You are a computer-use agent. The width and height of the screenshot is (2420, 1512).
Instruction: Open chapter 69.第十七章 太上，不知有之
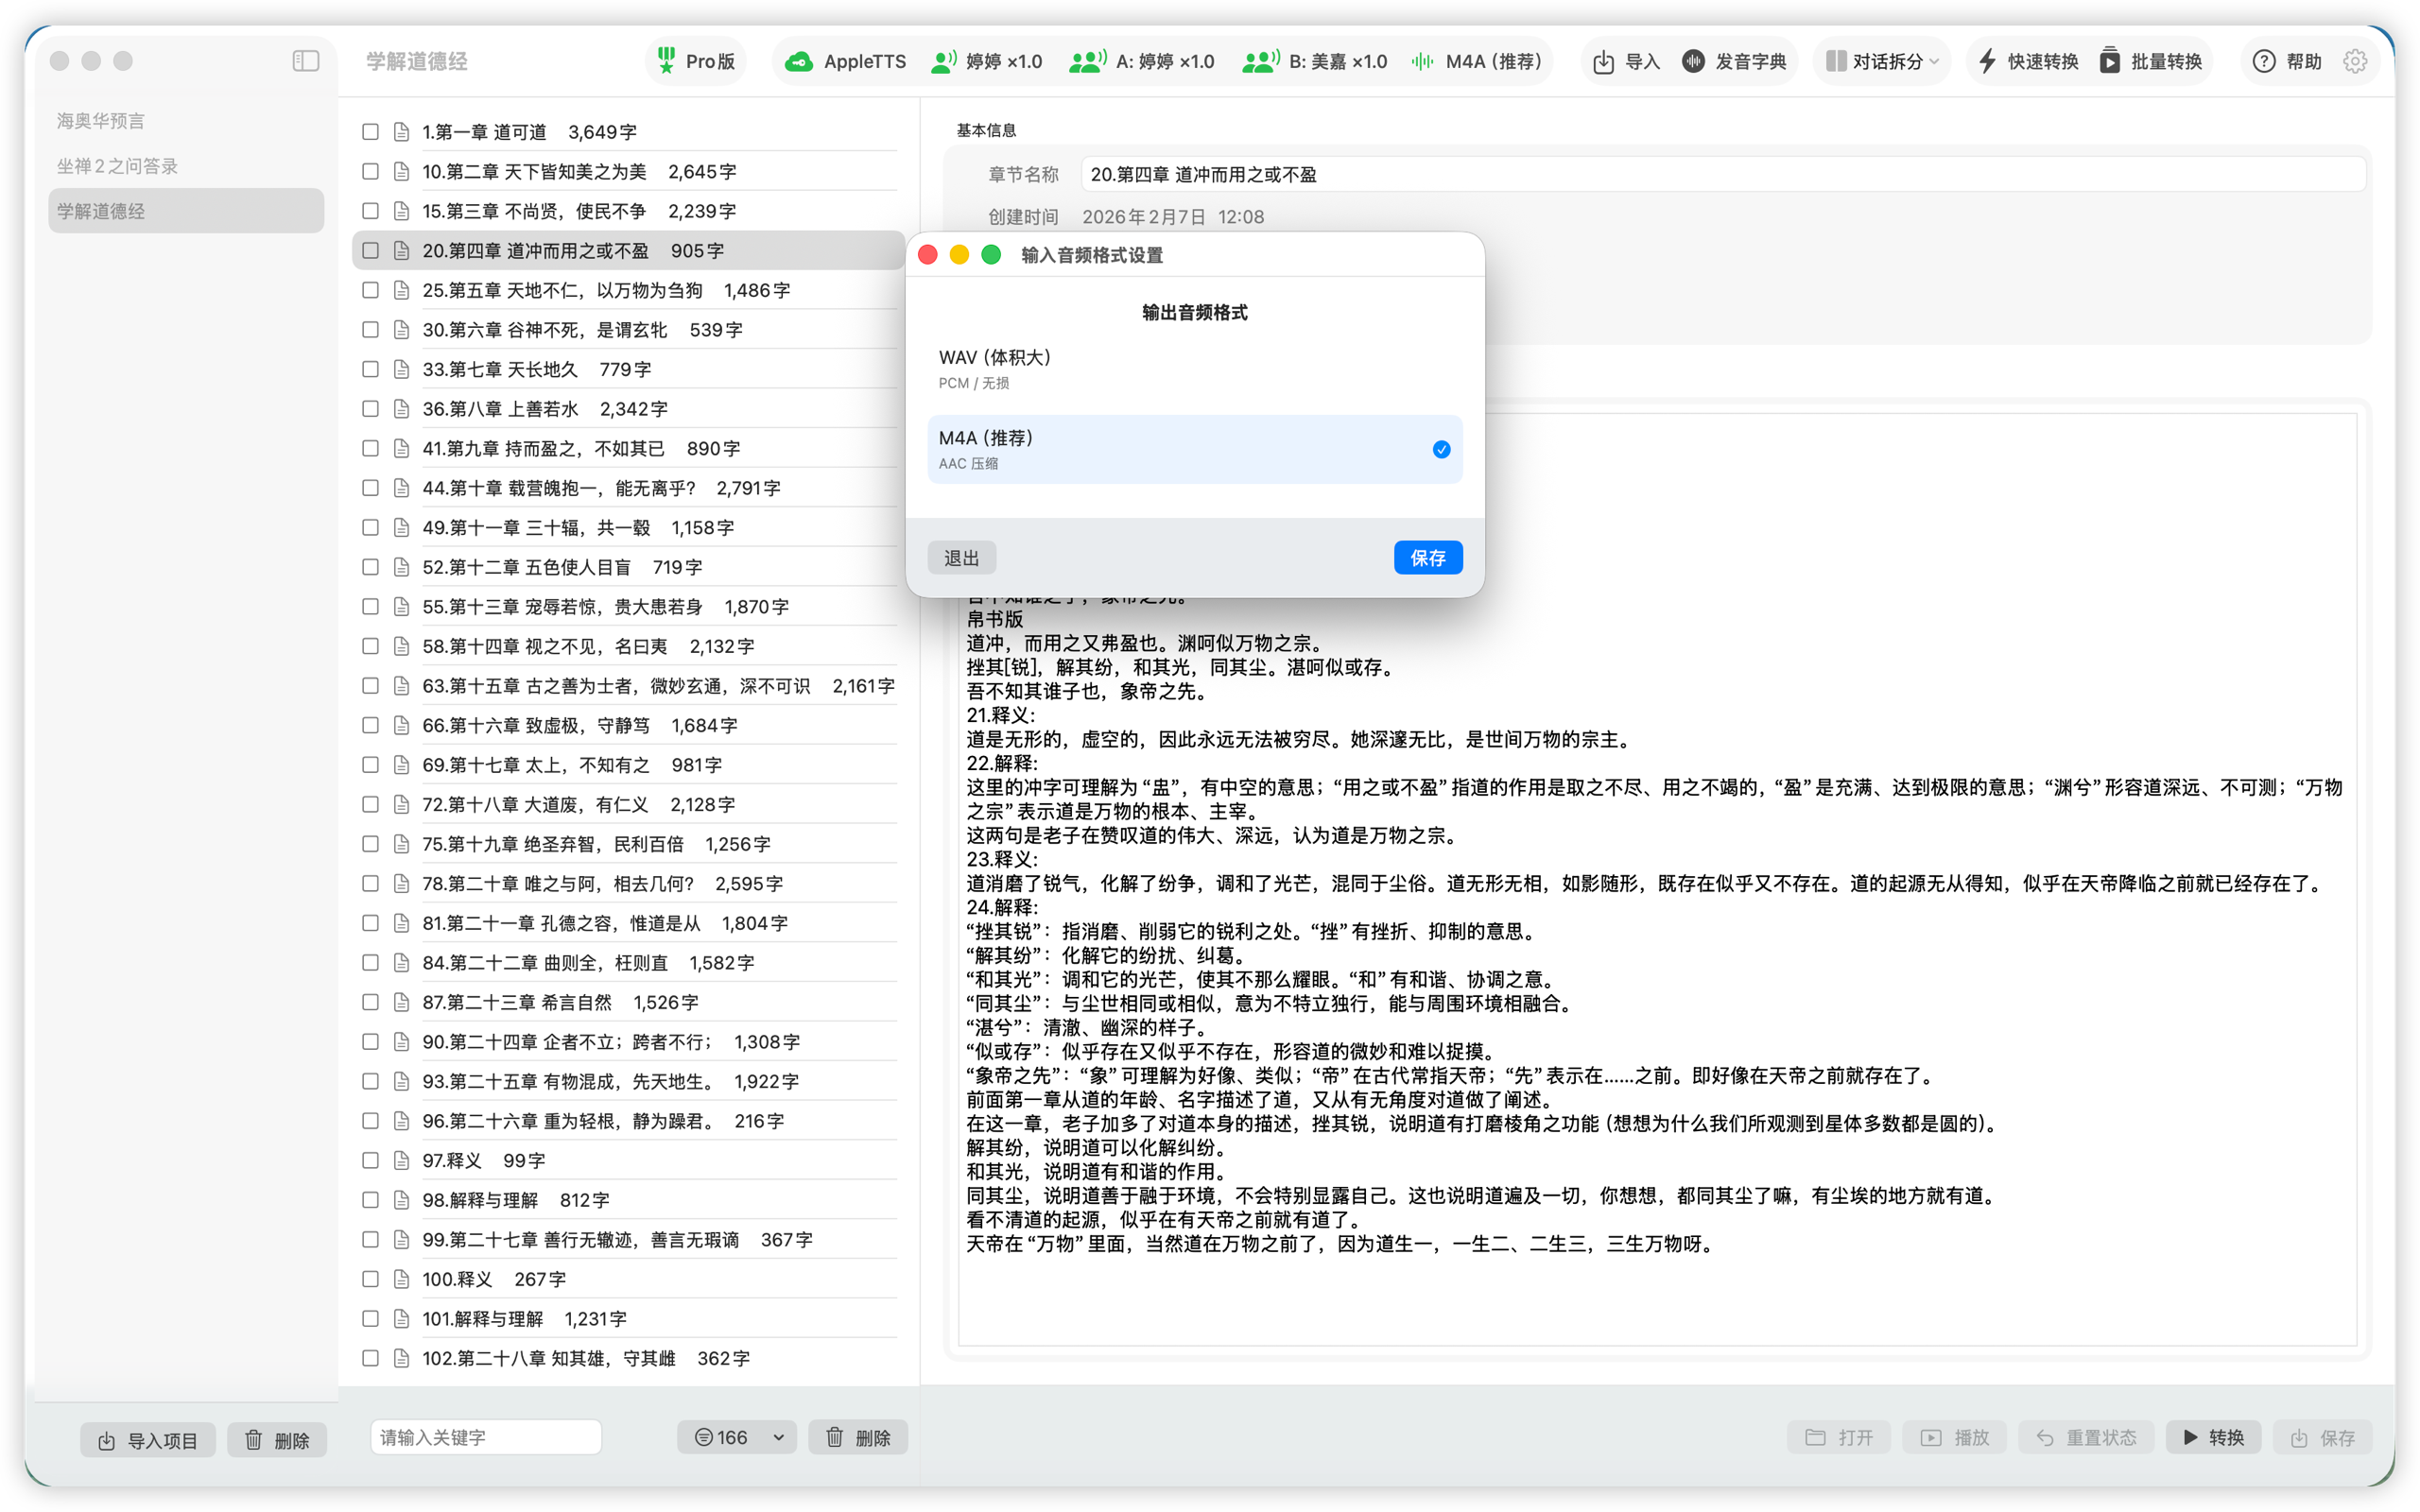(628, 765)
